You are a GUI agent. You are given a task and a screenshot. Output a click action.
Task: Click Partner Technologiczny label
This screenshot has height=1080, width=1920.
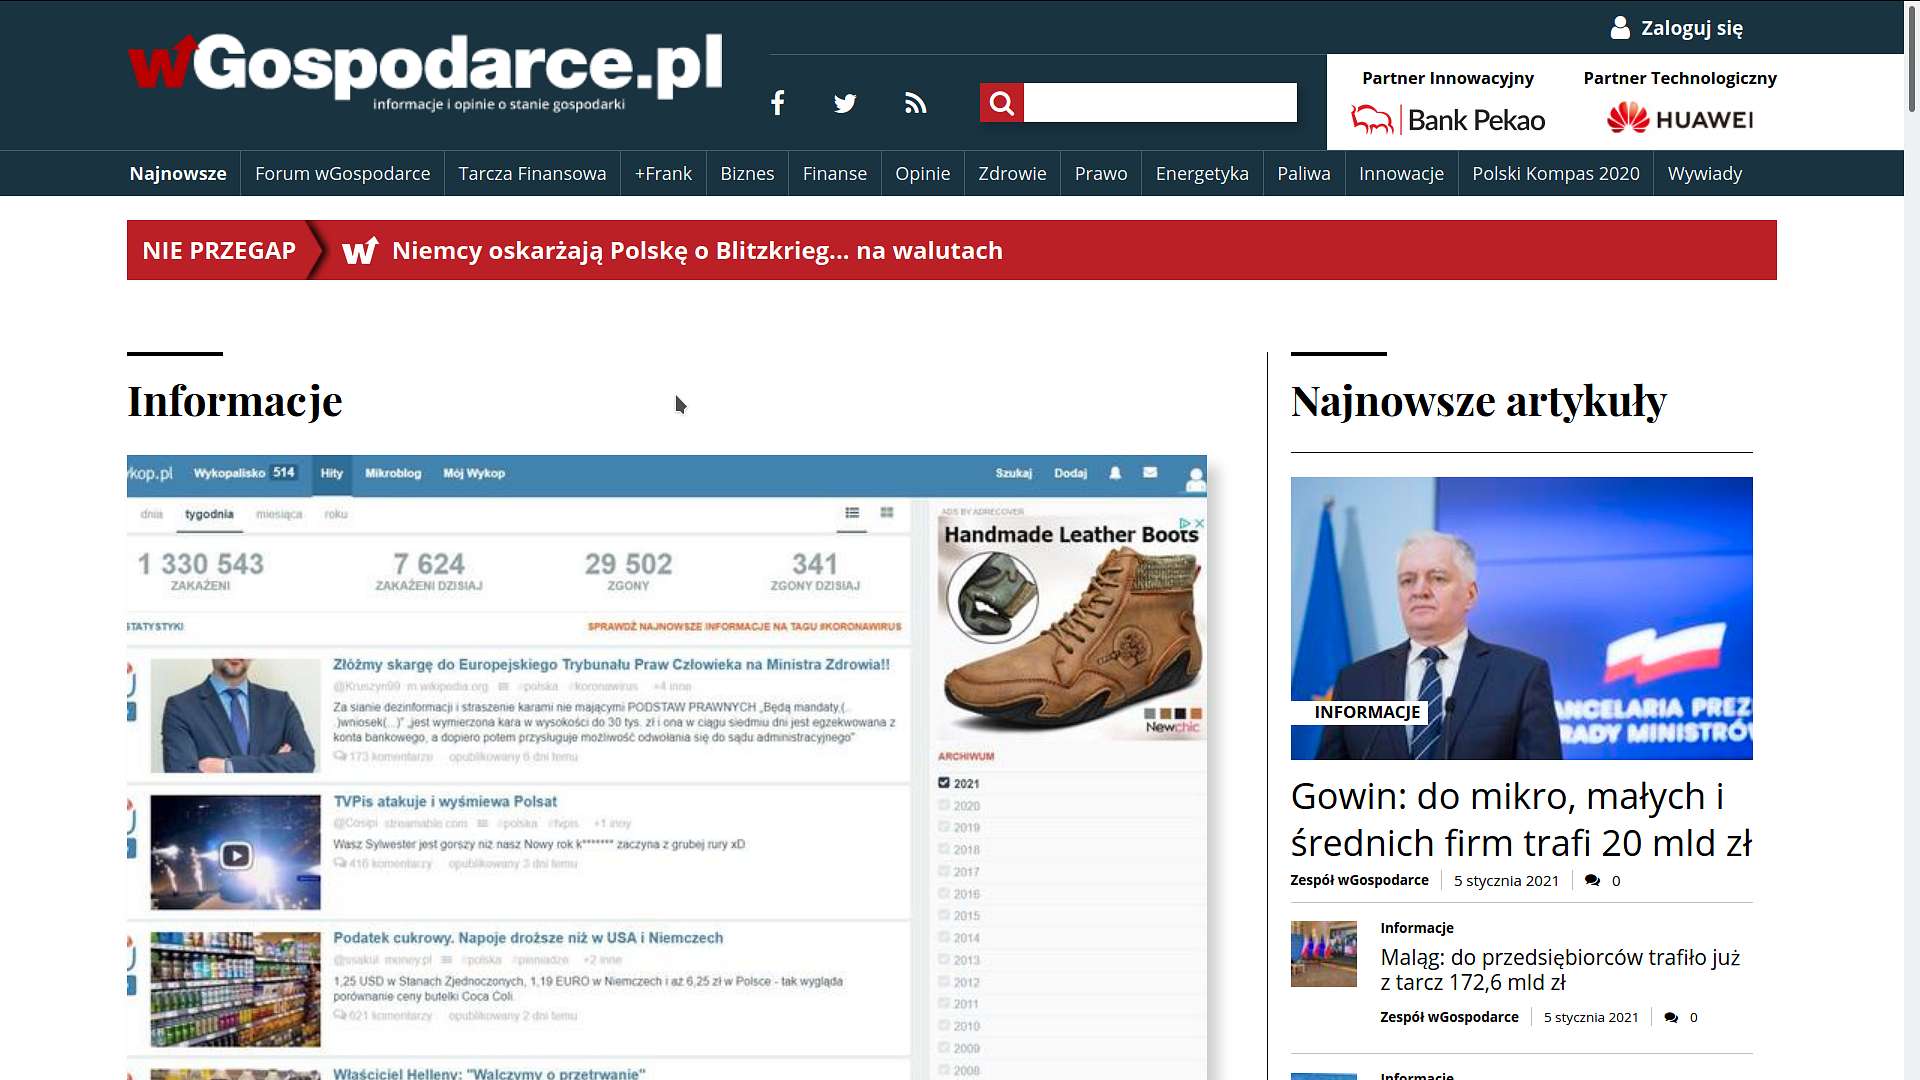[1680, 78]
